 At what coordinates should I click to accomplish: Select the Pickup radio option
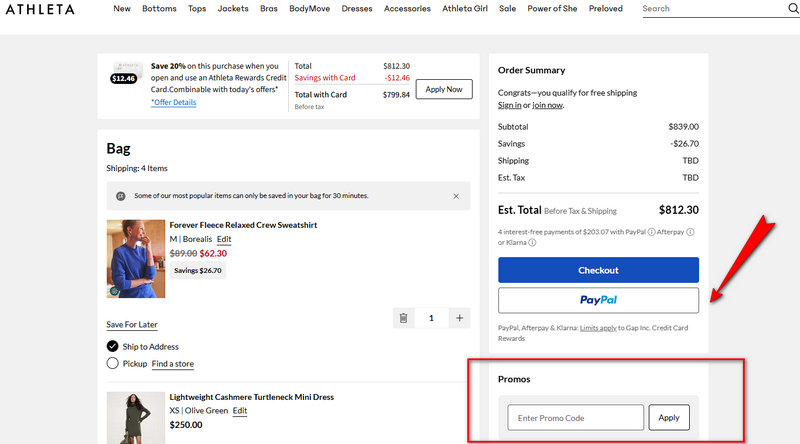pos(113,364)
